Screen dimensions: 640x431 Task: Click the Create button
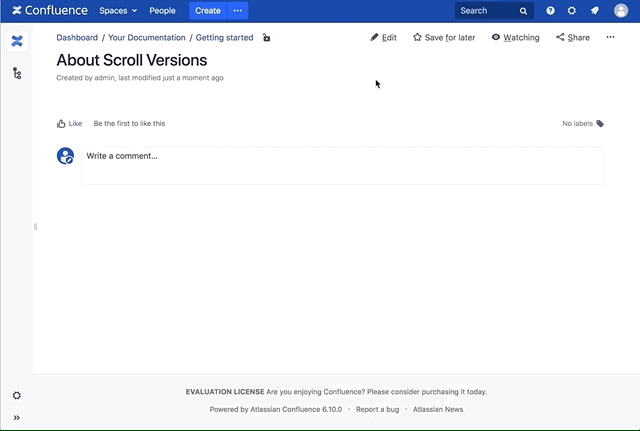point(207,11)
